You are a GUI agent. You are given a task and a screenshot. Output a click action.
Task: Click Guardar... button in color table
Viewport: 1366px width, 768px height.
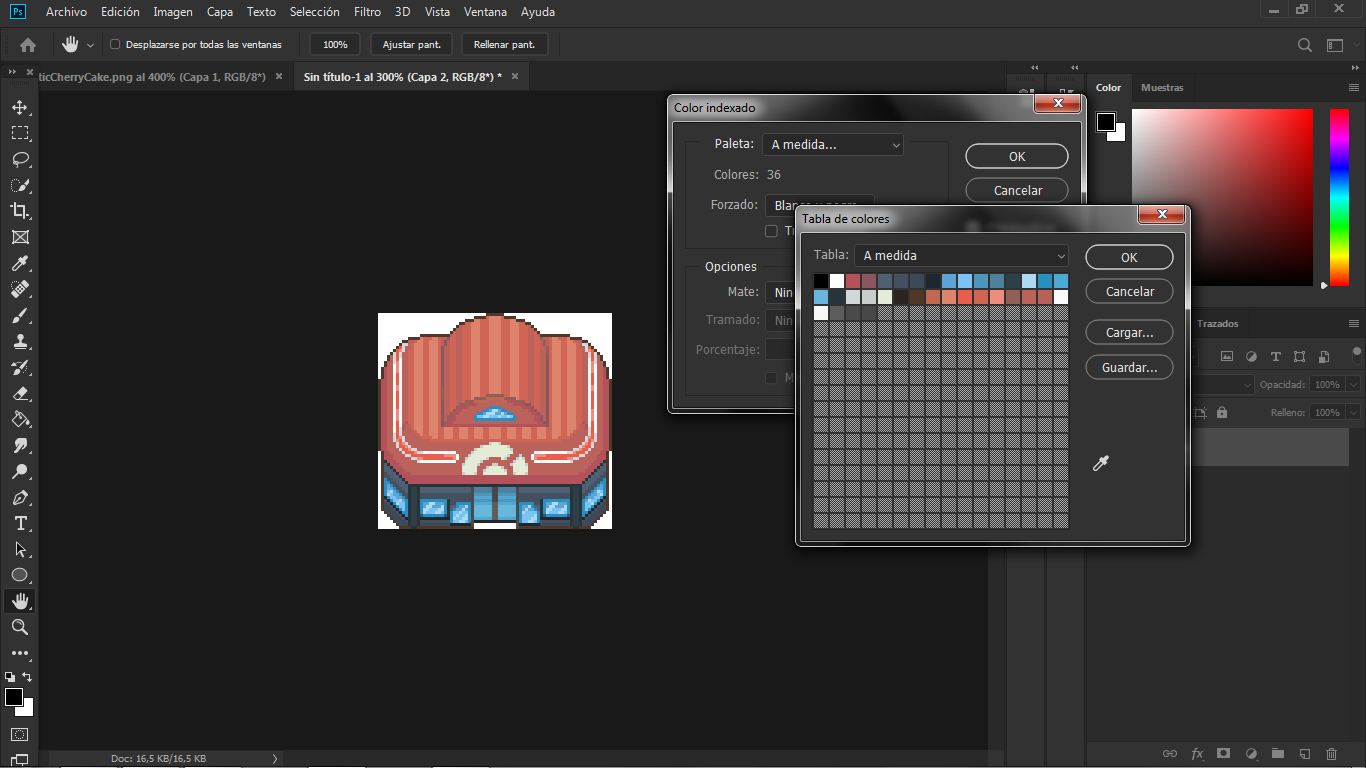coord(1129,367)
